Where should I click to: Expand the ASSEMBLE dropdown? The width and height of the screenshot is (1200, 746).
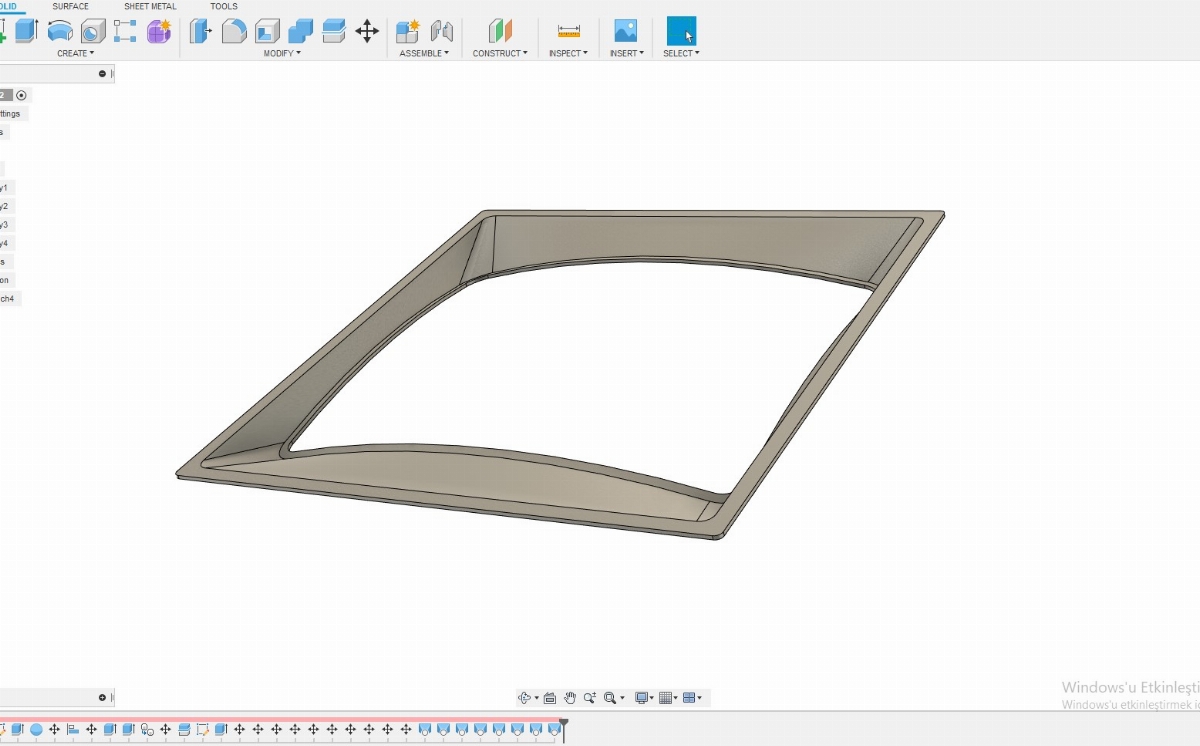coord(424,53)
